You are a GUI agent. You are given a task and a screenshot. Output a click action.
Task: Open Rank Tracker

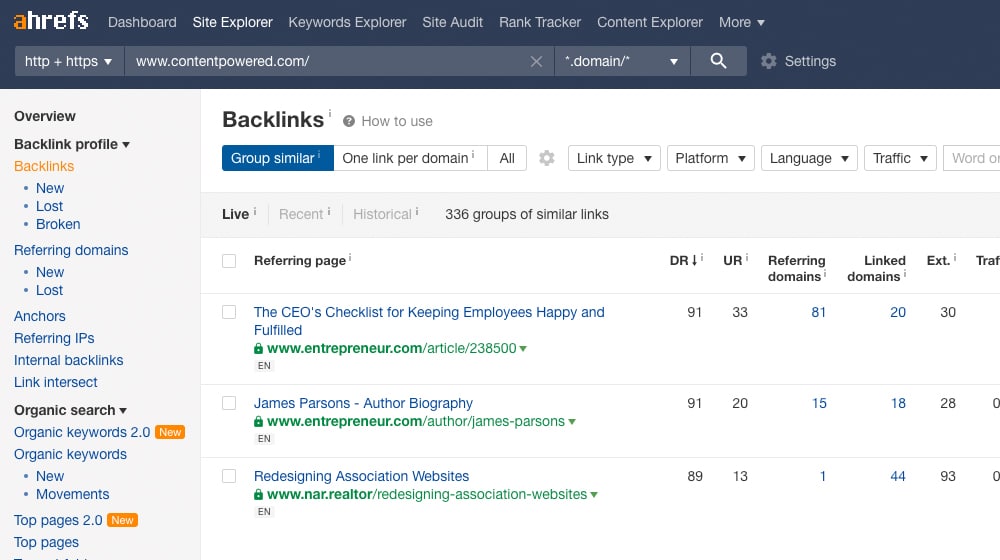tap(540, 22)
